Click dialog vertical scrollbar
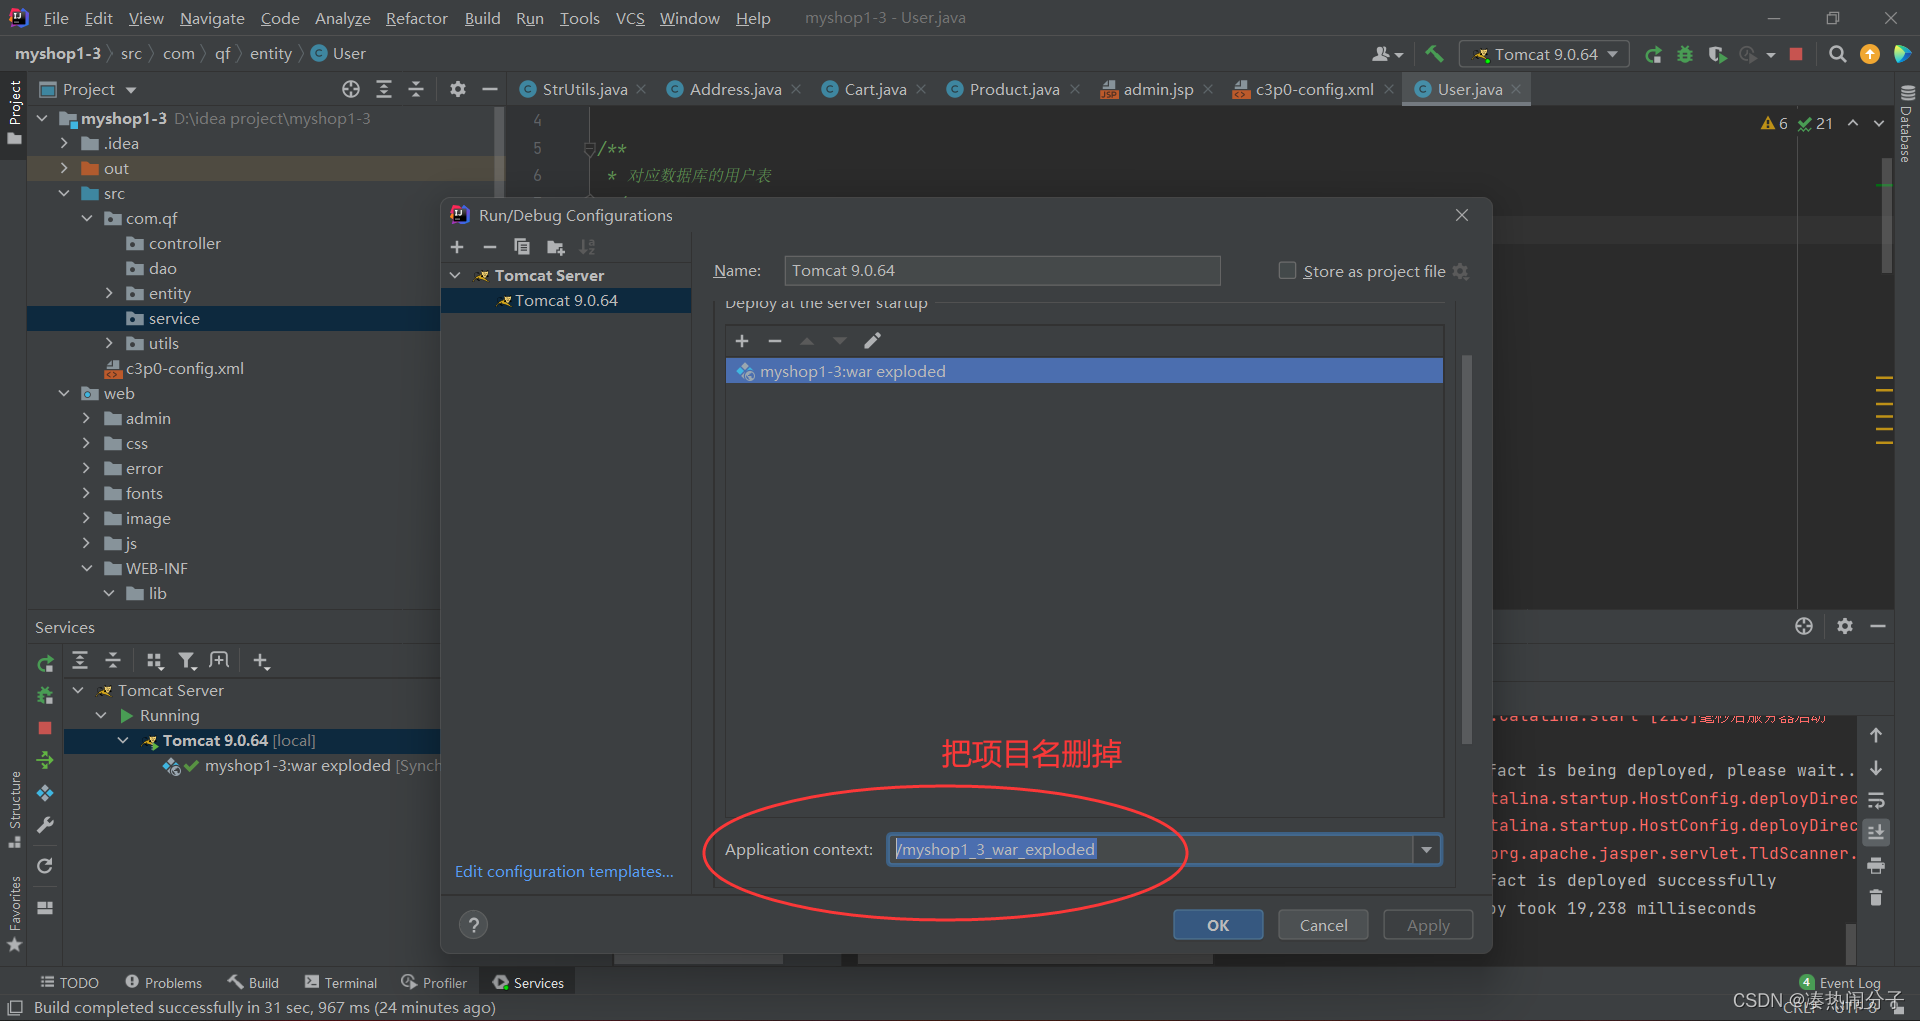The height and width of the screenshot is (1021, 1920). pos(1467,550)
